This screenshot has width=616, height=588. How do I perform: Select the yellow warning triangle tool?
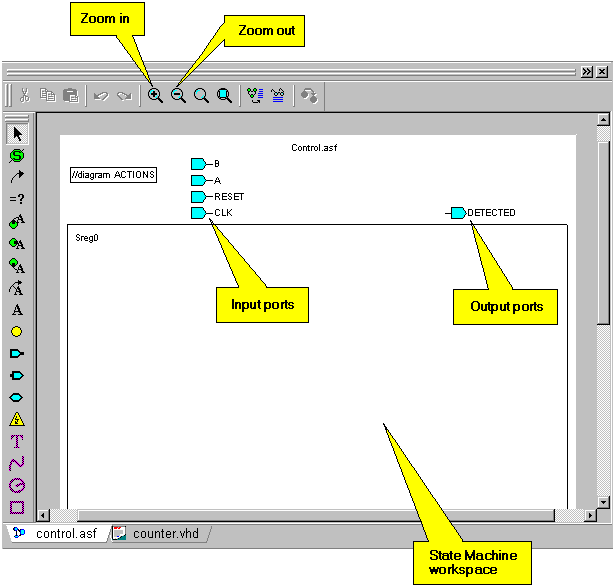[17, 419]
